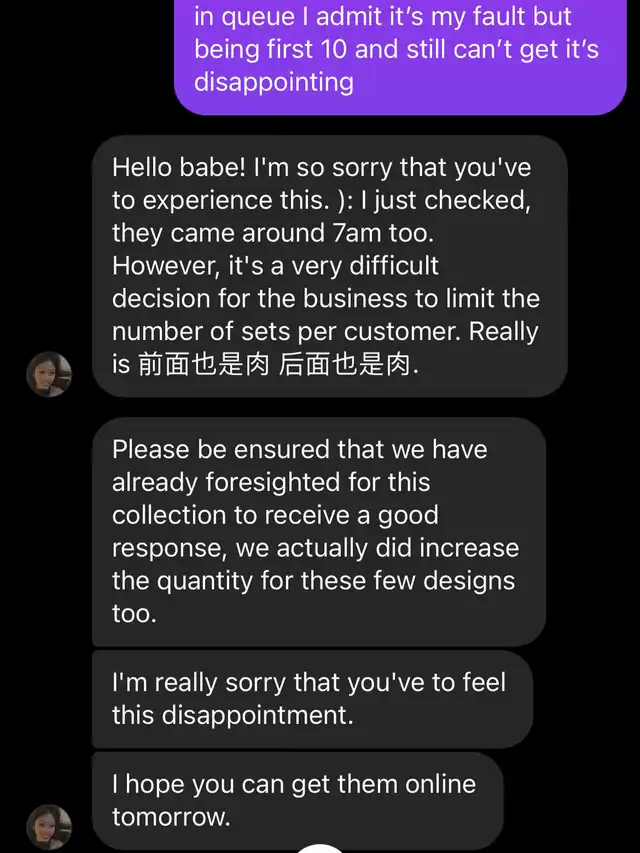The height and width of the screenshot is (853, 640).
Task: Tap the "I hope you can get them" bubble
Action: point(296,800)
